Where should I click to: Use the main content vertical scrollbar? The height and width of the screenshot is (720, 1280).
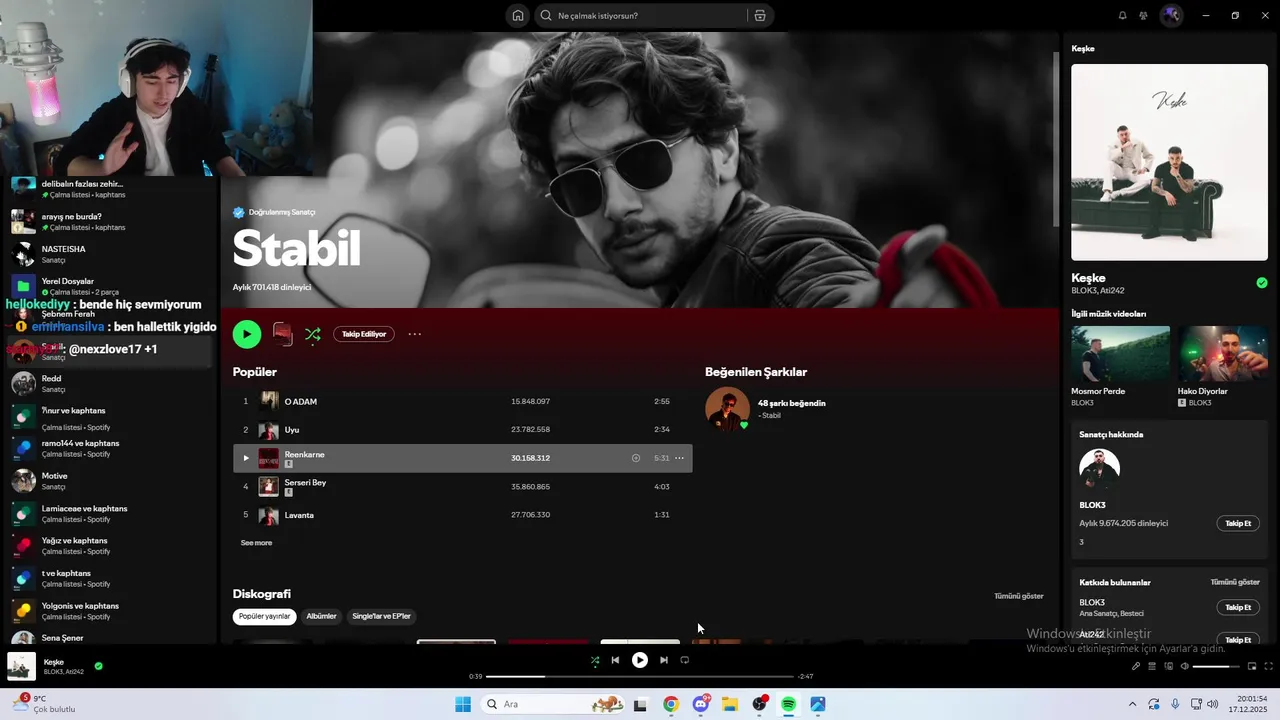pos(1056,138)
